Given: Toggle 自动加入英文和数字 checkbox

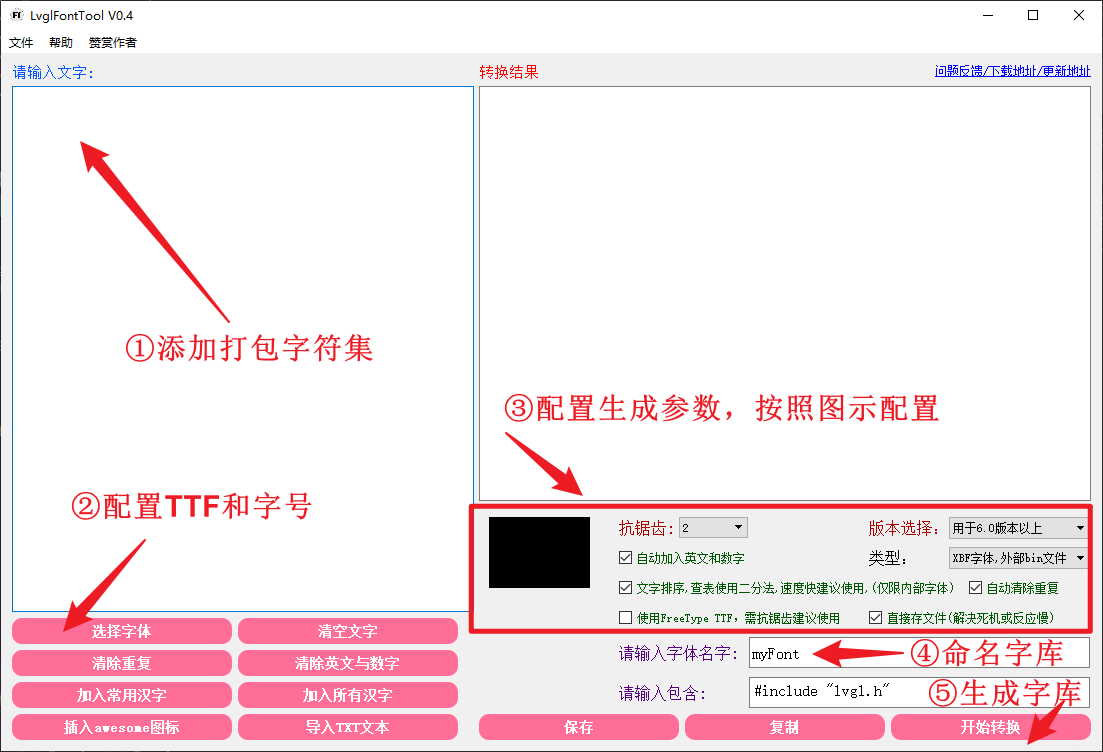Looking at the screenshot, I should pos(625,558).
